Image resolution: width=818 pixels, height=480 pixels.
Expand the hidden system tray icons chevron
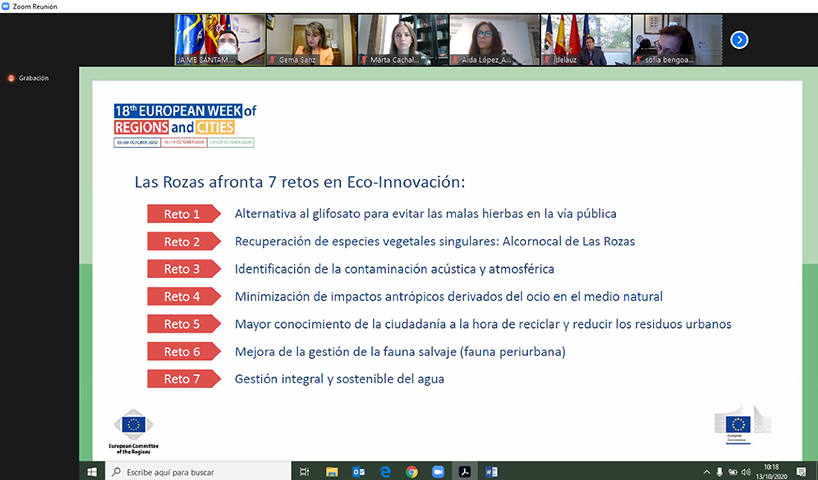pyautogui.click(x=706, y=471)
